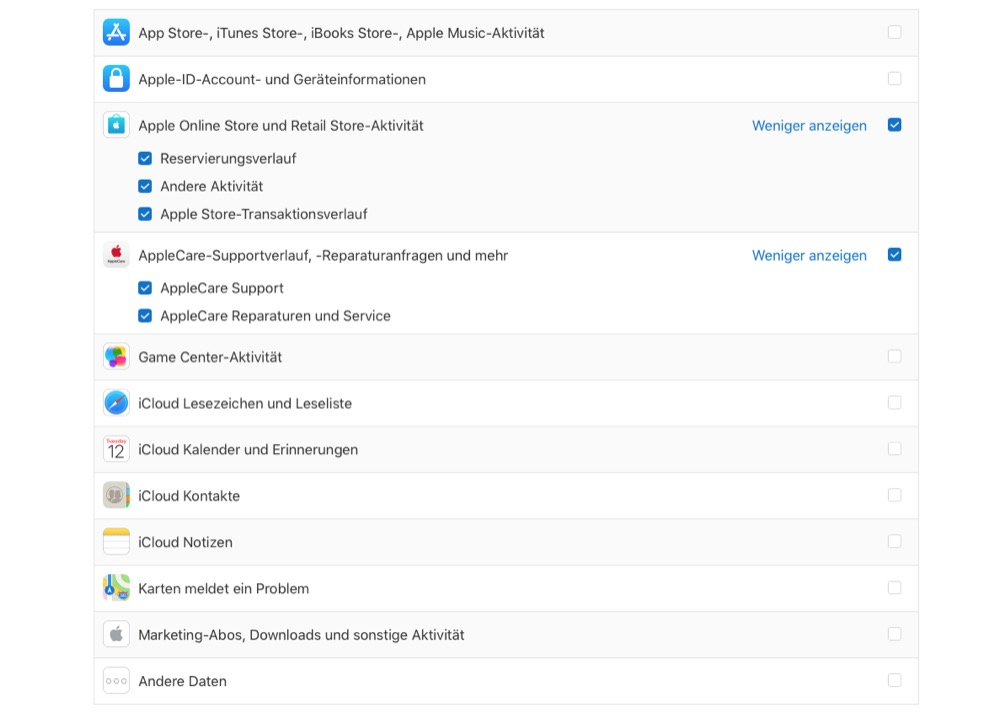Viewport: 1000px width, 719px height.
Task: Click the iCloud Notizen text
Action: pos(186,542)
